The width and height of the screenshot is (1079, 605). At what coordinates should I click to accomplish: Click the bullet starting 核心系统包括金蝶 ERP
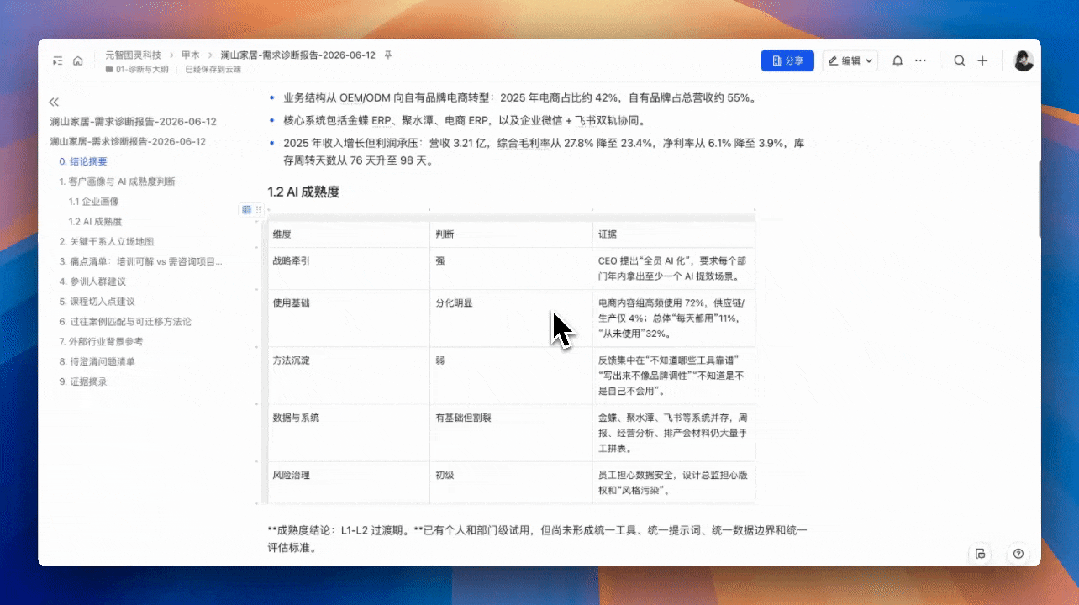coord(466,120)
